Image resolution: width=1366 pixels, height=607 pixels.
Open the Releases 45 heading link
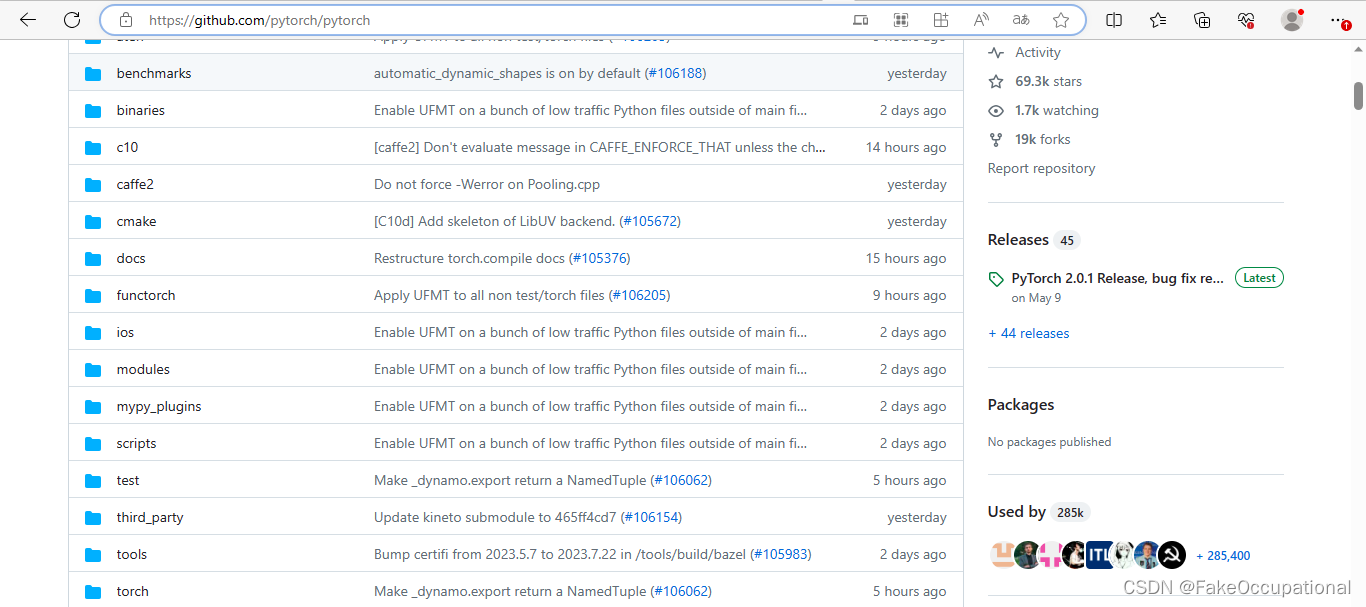click(1034, 240)
